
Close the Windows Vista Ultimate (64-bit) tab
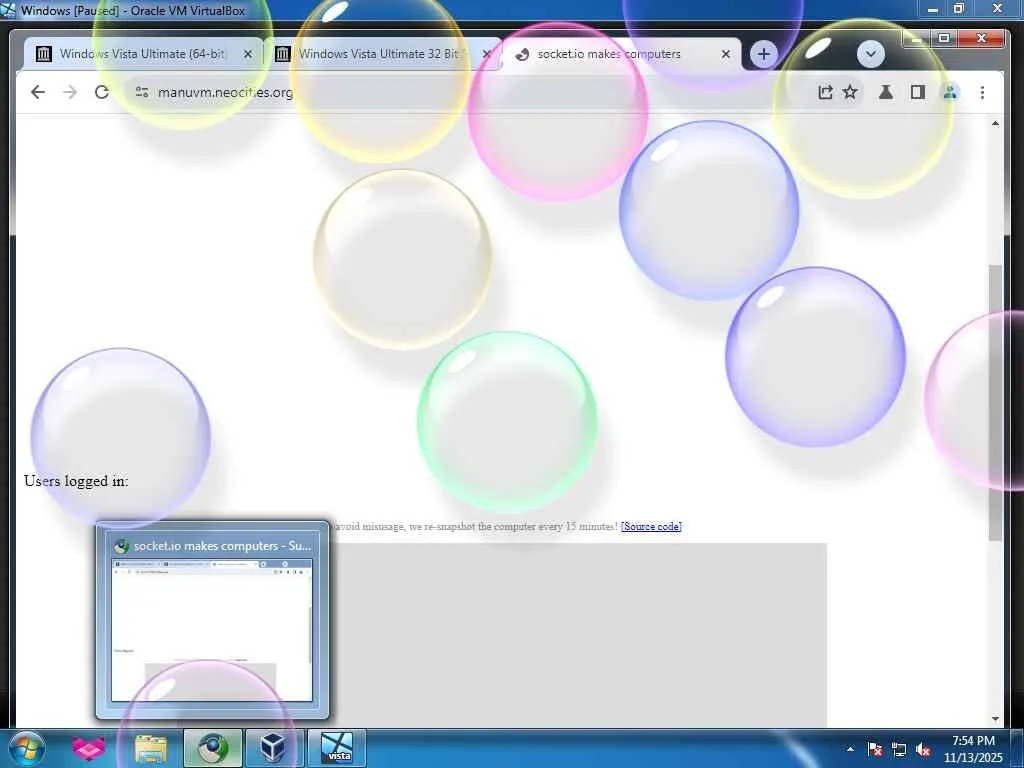coord(248,54)
